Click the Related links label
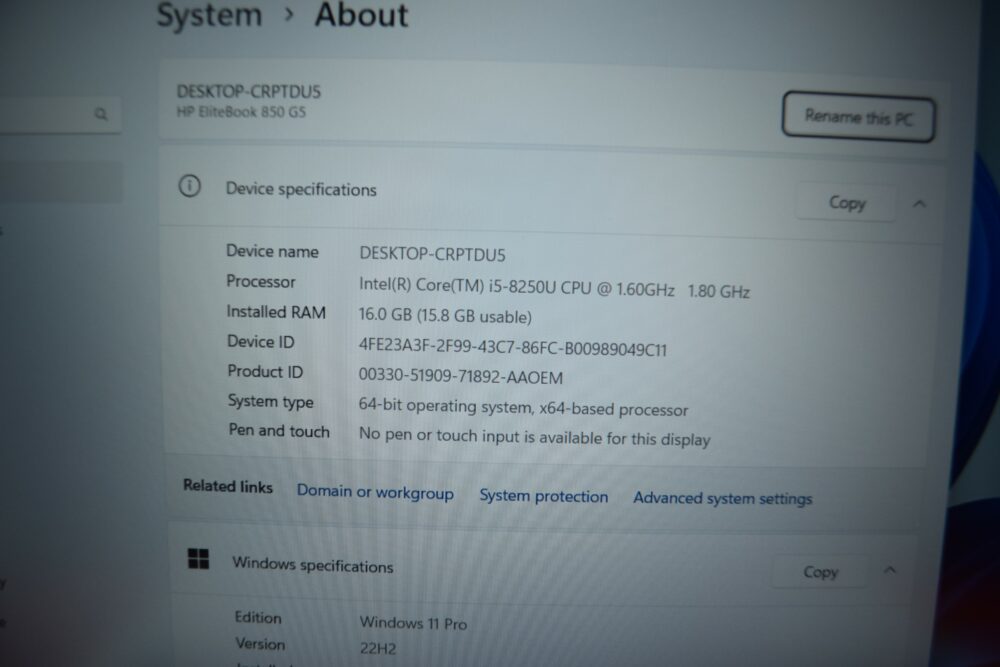1000x667 pixels. (x=228, y=486)
